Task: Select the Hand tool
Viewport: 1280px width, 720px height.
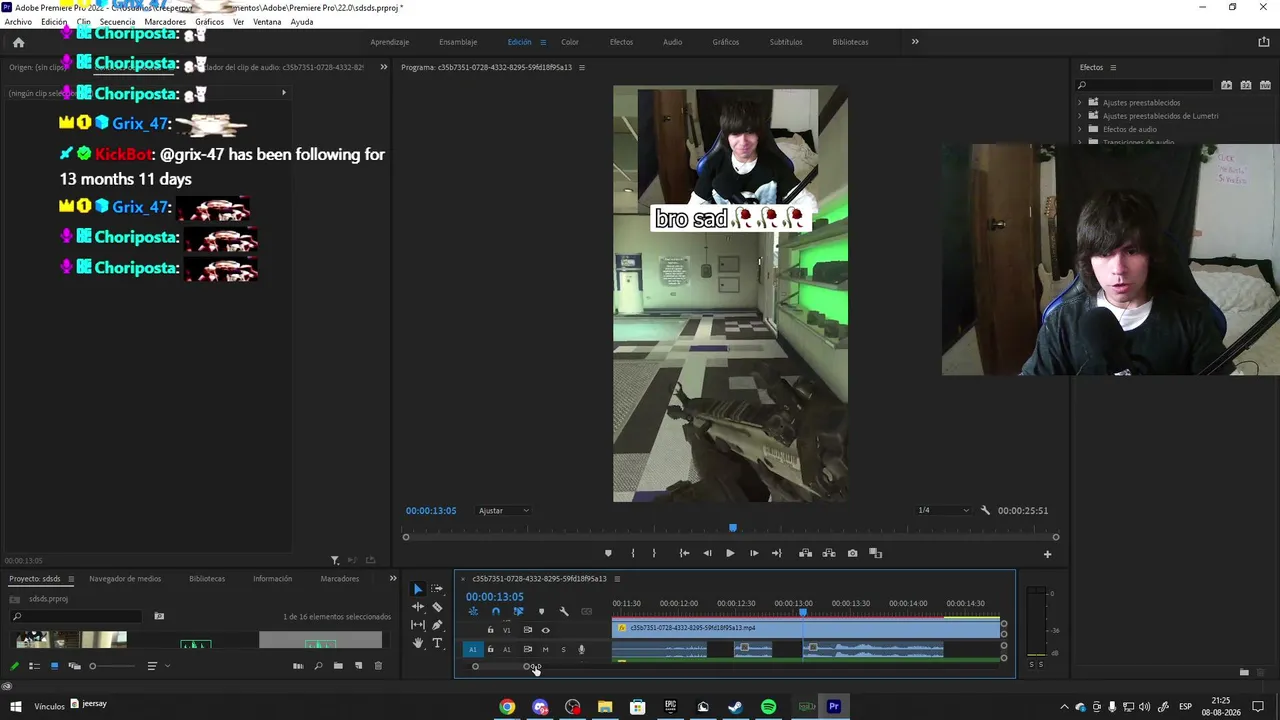Action: (x=418, y=643)
